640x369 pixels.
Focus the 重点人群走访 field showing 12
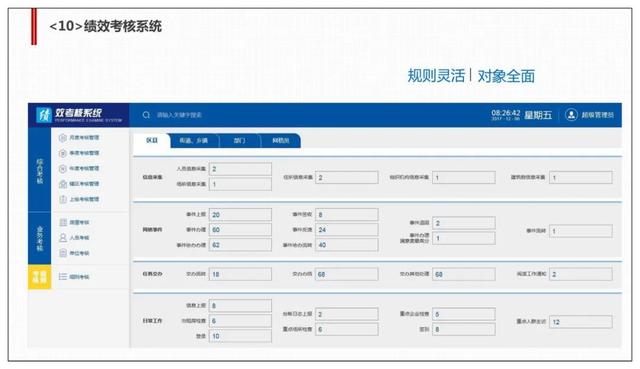pyautogui.click(x=581, y=322)
